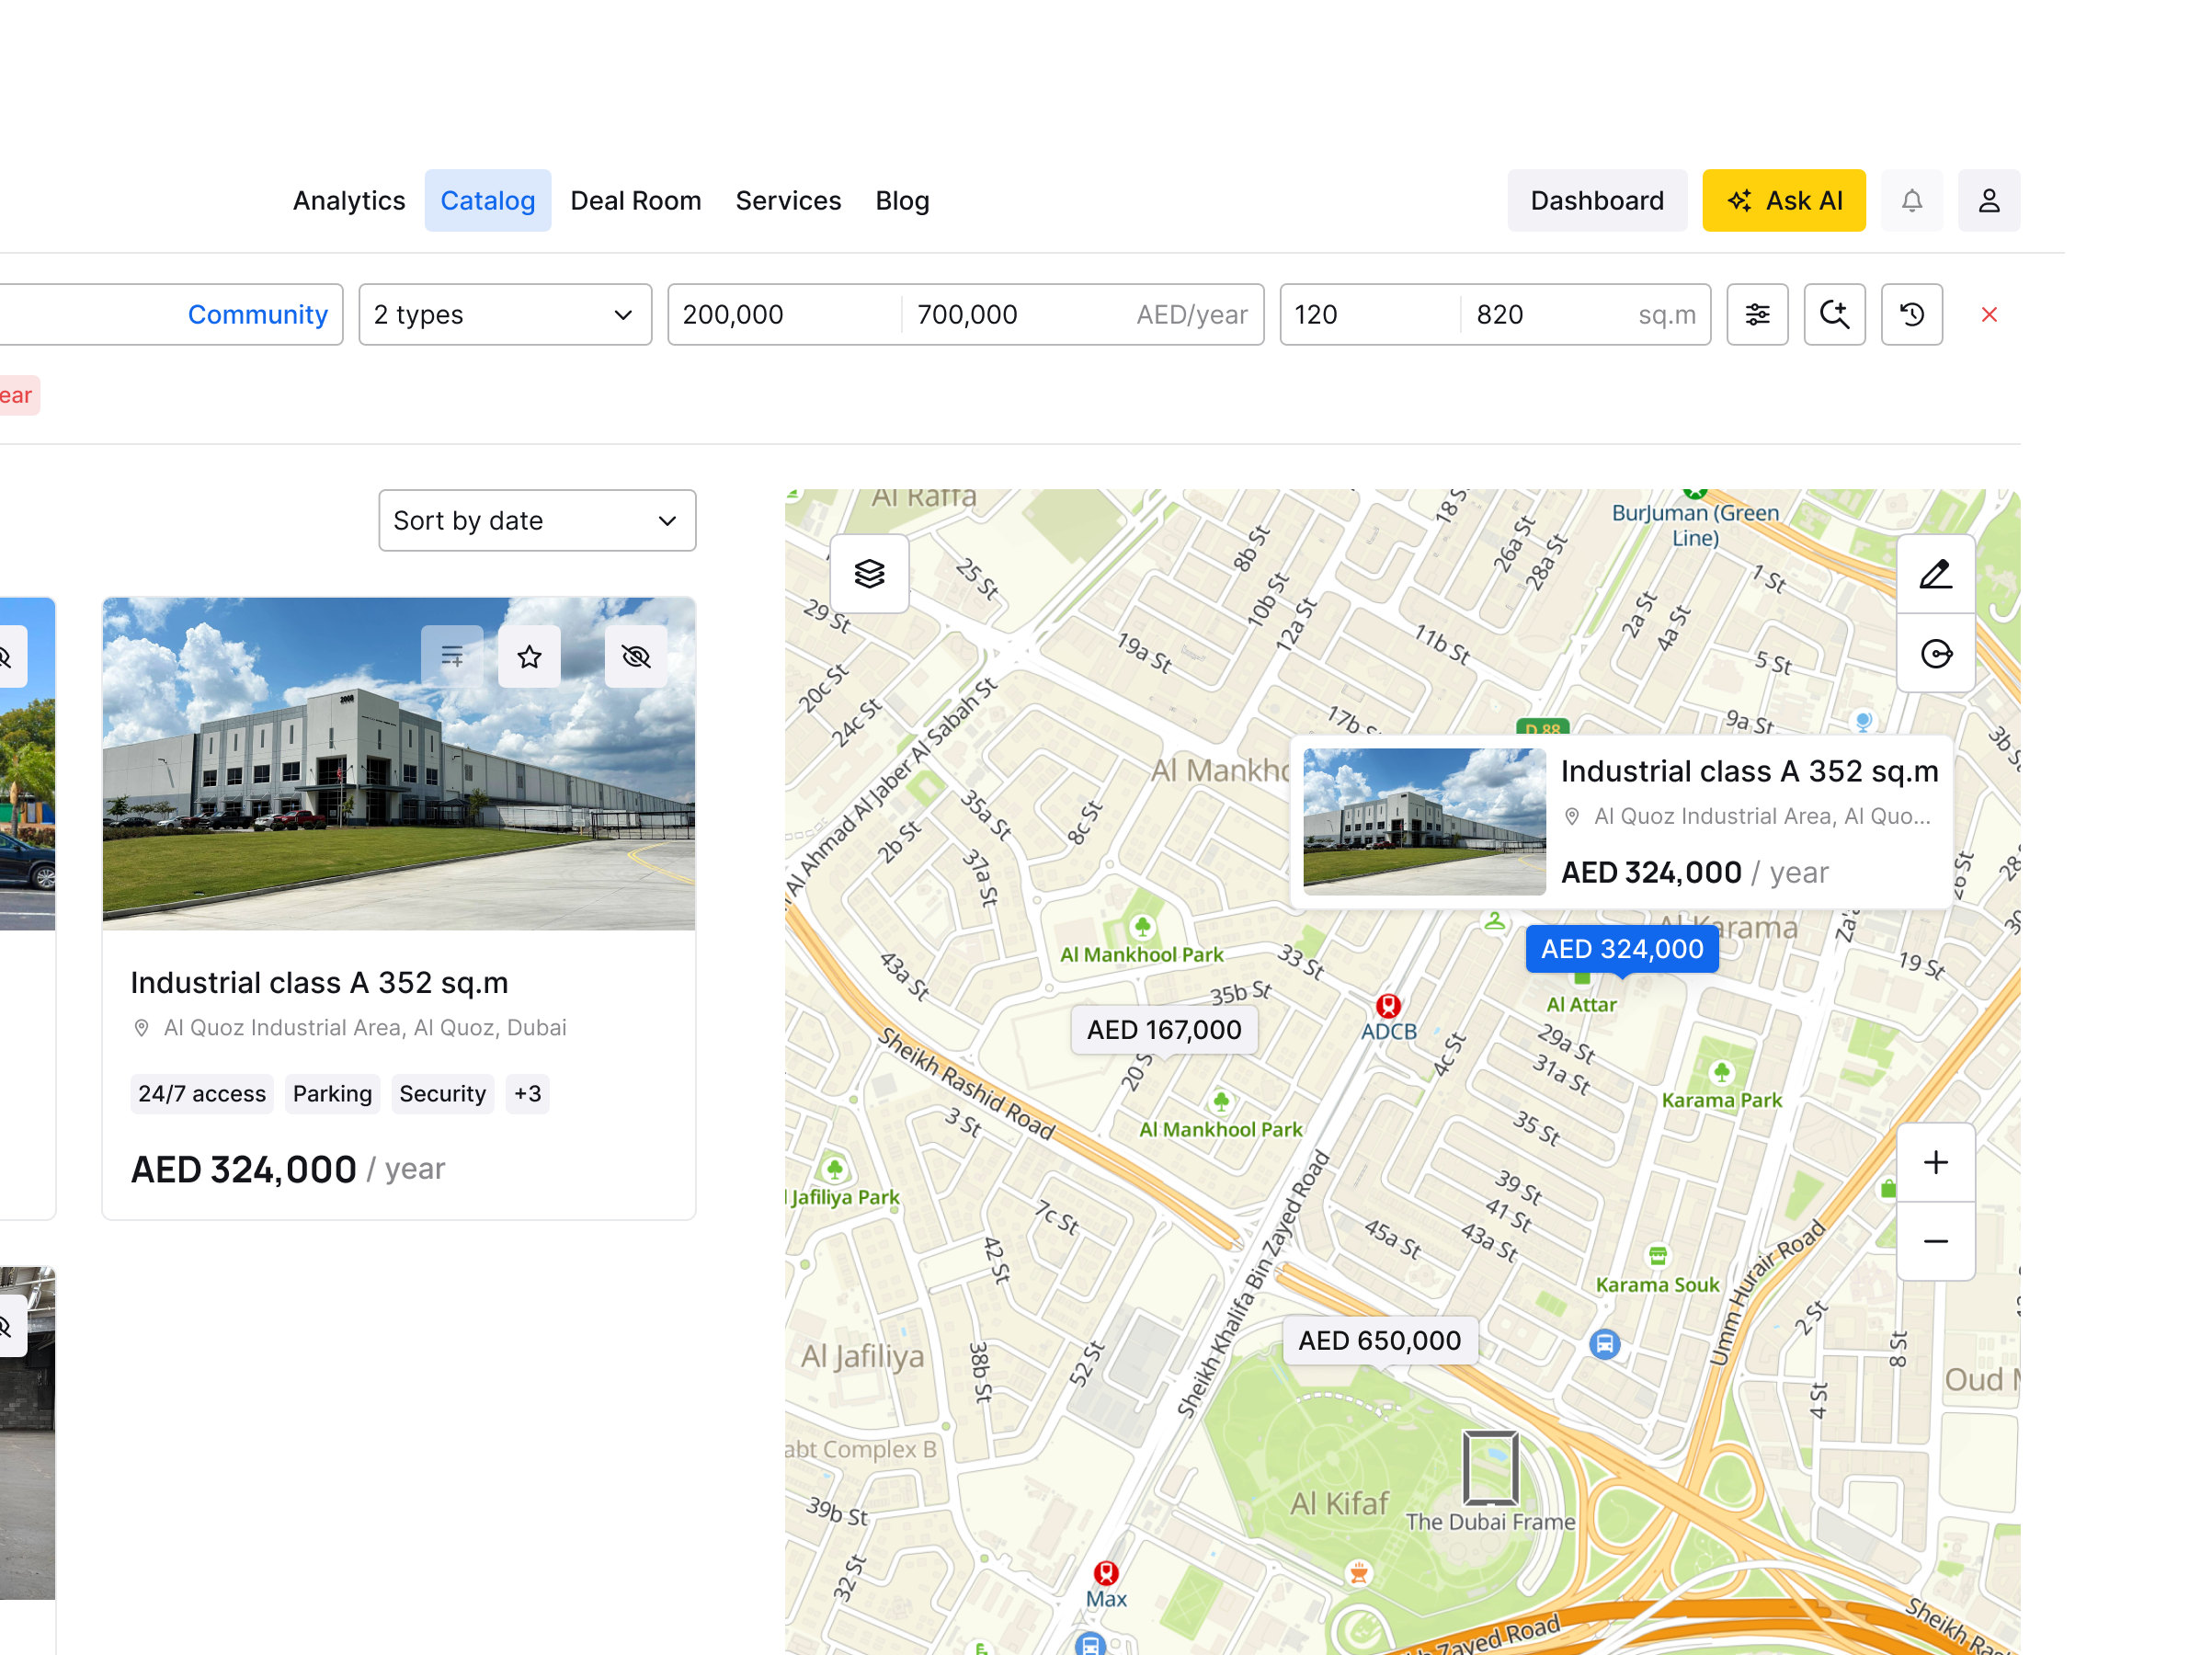Open the notifications bell
This screenshot has width=2212, height=1655.
pos(1911,201)
